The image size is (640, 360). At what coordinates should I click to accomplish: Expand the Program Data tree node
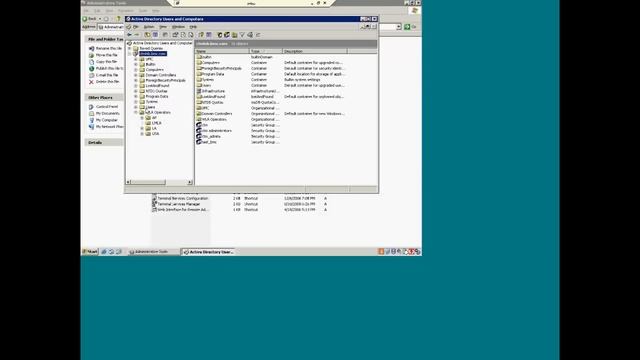[136, 96]
